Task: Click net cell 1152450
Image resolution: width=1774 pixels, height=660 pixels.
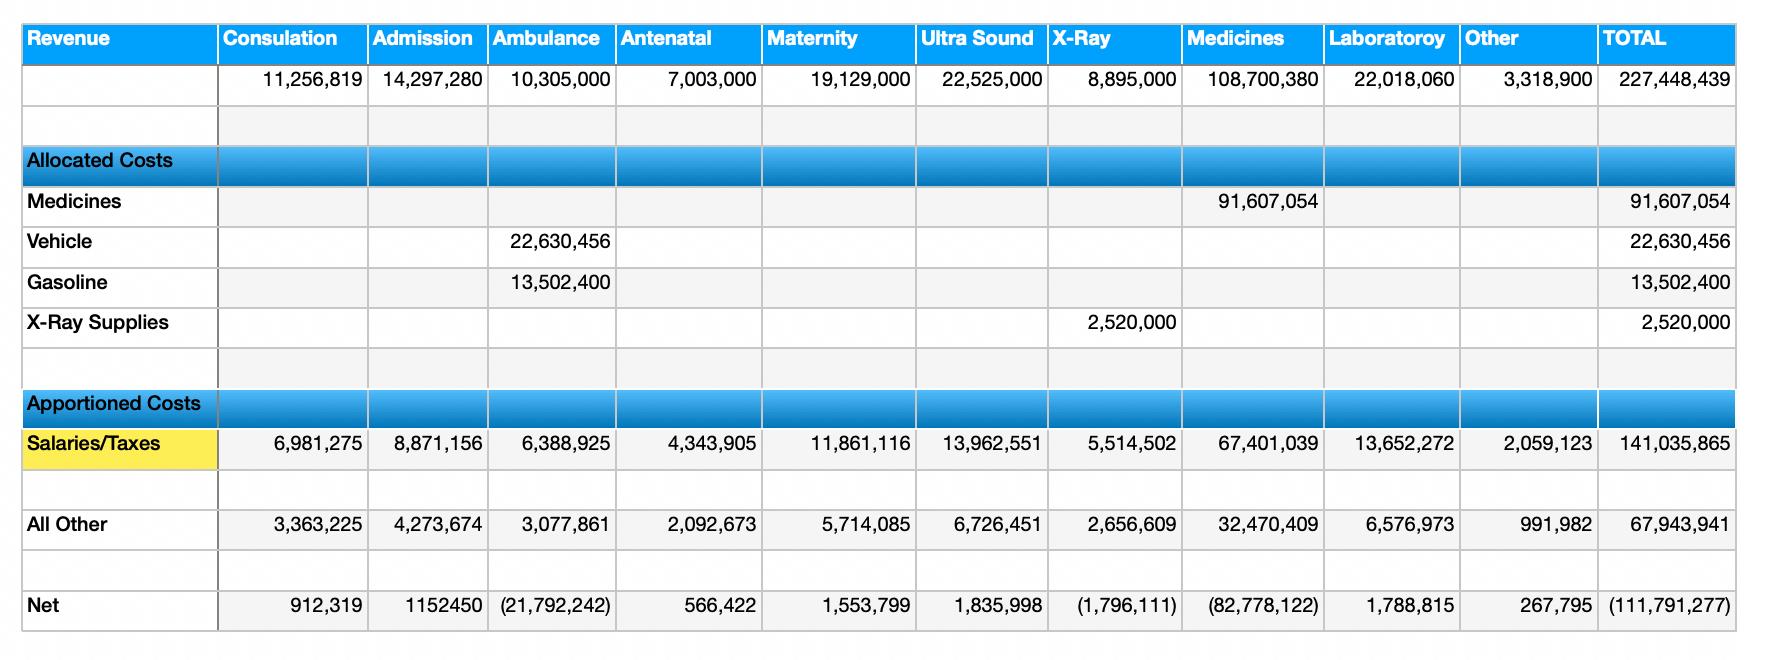Action: pos(428,611)
